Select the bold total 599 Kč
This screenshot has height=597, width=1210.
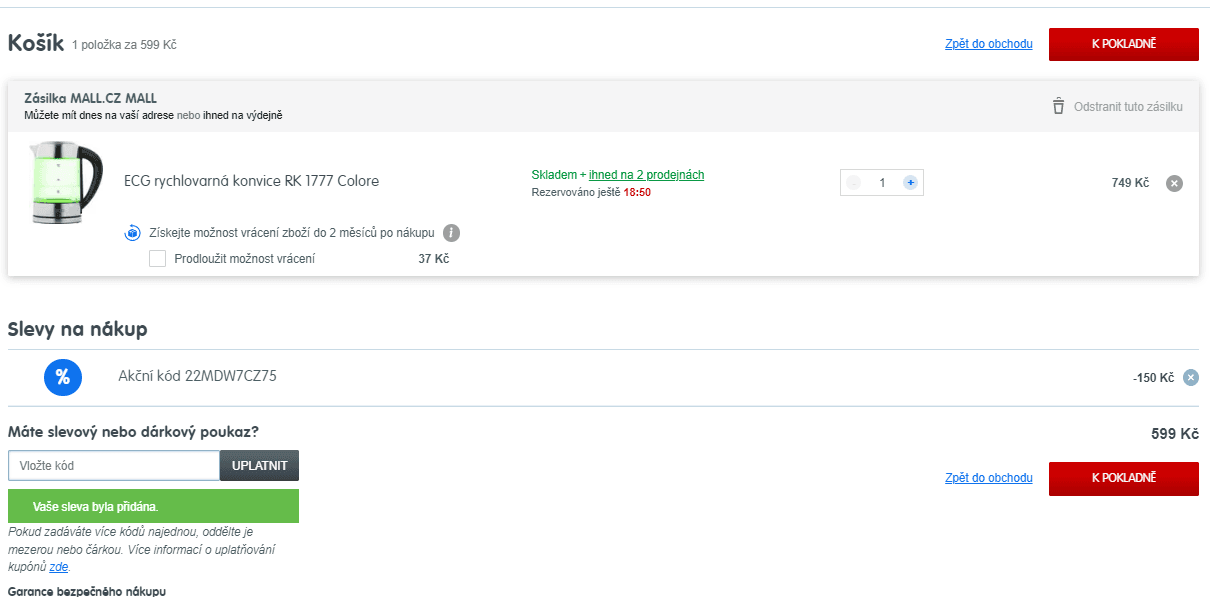click(1175, 434)
